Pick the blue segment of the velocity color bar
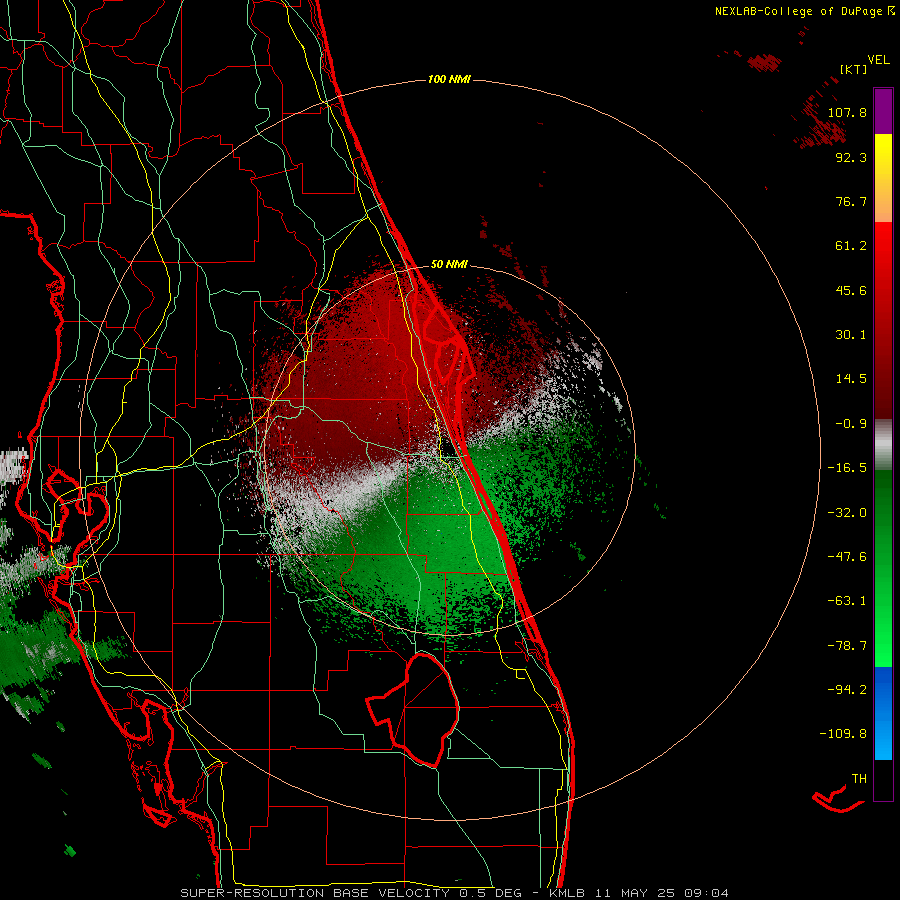The image size is (900, 900). tap(883, 713)
